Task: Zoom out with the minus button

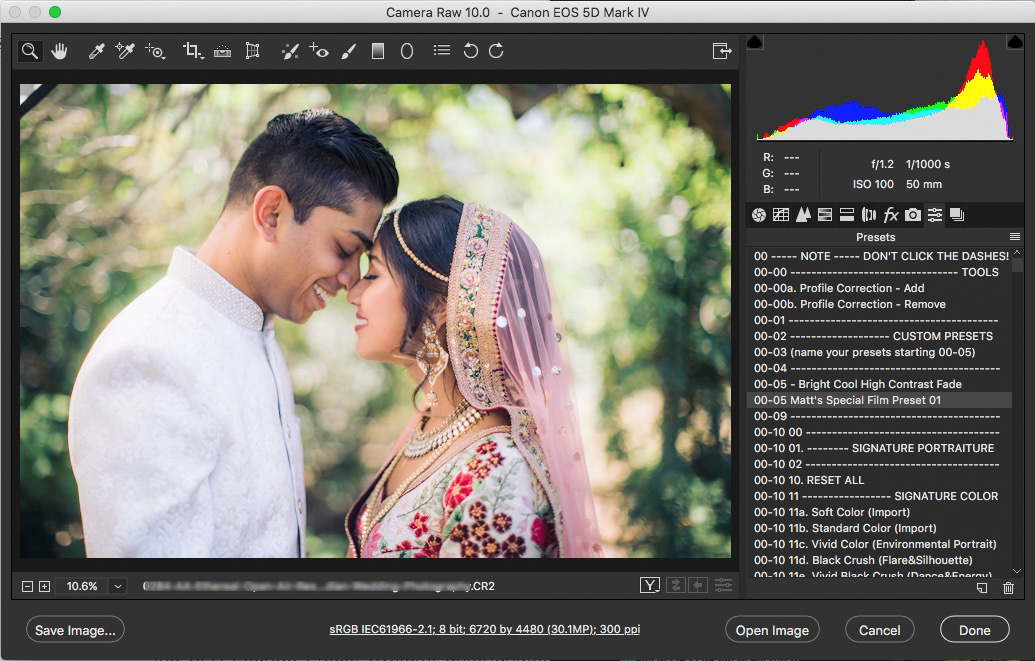Action: point(28,586)
